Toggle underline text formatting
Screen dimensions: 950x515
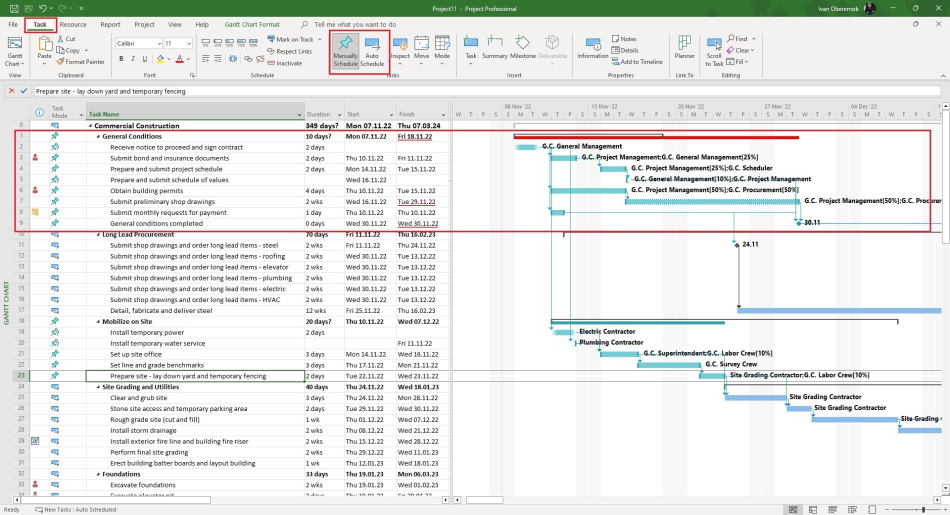tap(144, 59)
